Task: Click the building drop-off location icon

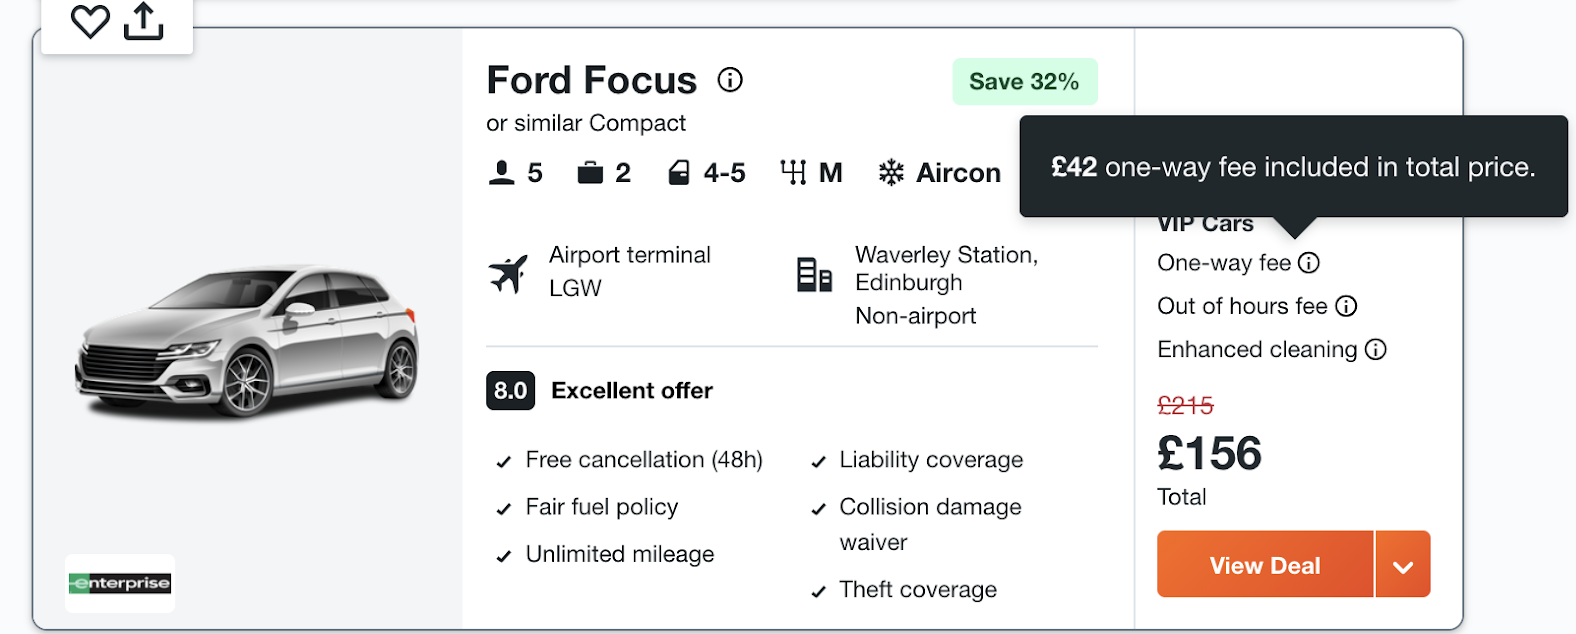Action: pyautogui.click(x=814, y=274)
